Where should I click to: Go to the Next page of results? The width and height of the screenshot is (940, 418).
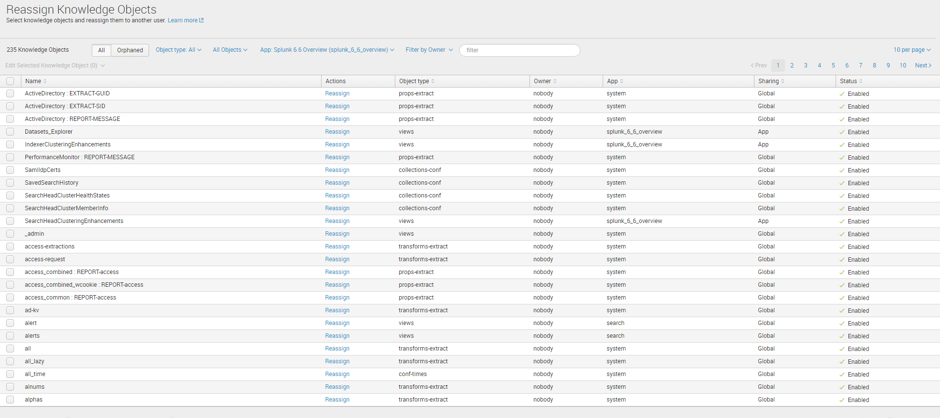[922, 66]
